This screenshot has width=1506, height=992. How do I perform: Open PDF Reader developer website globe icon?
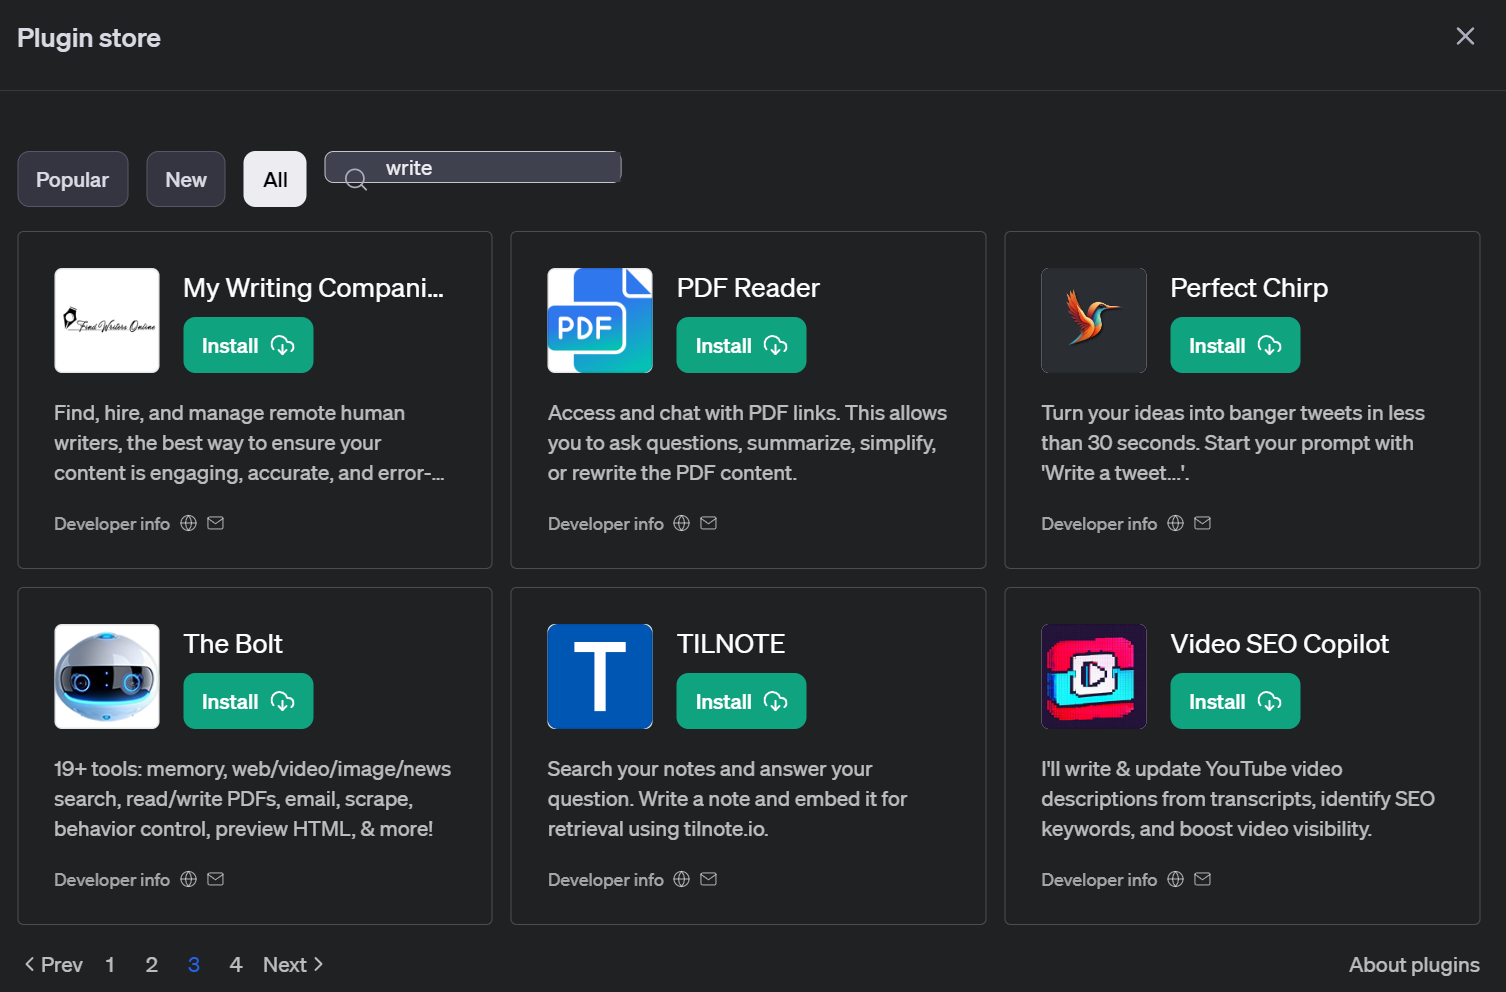coord(682,523)
